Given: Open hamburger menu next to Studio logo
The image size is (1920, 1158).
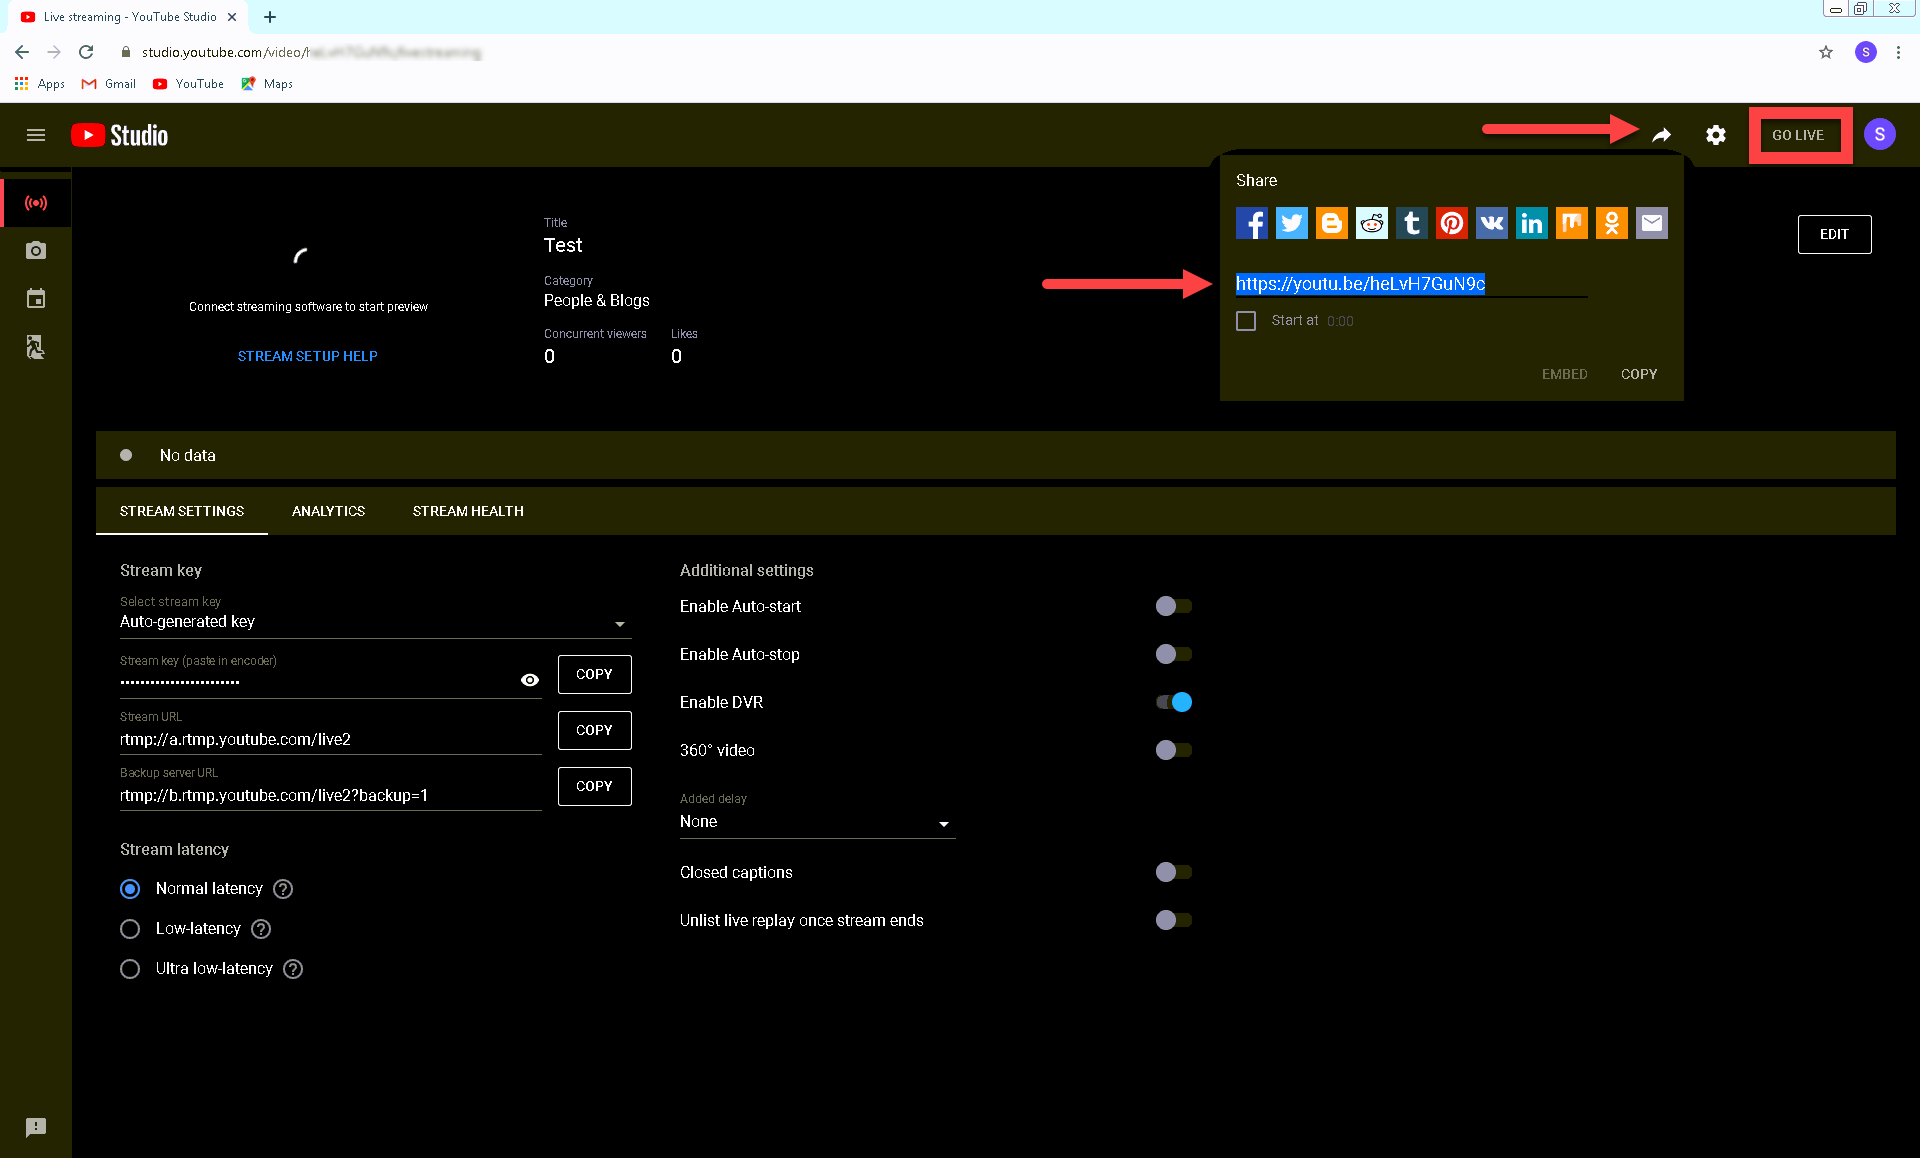Looking at the screenshot, I should coord(36,135).
